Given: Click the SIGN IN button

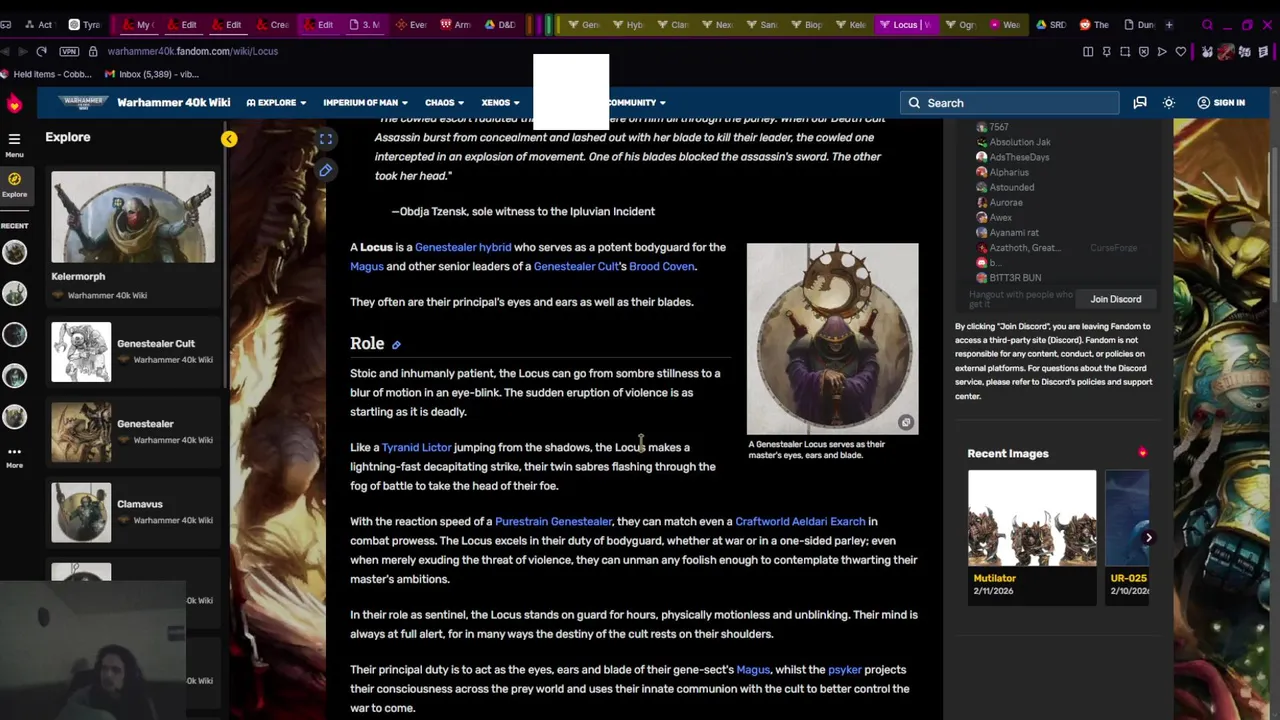Looking at the screenshot, I should click(1221, 102).
